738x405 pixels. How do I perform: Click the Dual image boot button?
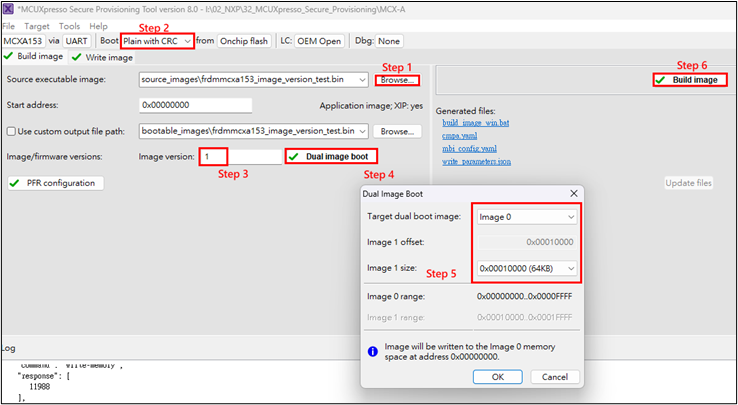click(331, 157)
